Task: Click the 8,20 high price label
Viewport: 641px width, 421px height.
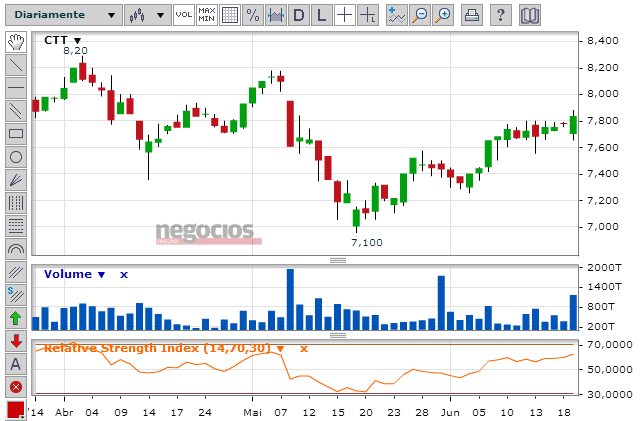Action: click(x=76, y=51)
